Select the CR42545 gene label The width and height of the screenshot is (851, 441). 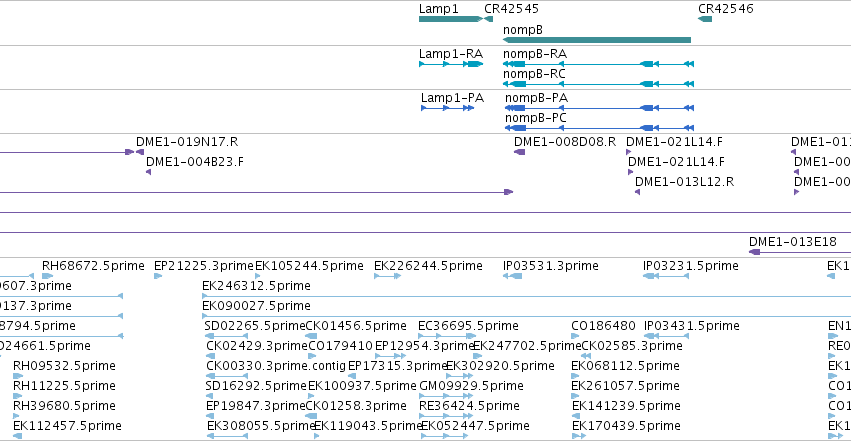(x=511, y=9)
